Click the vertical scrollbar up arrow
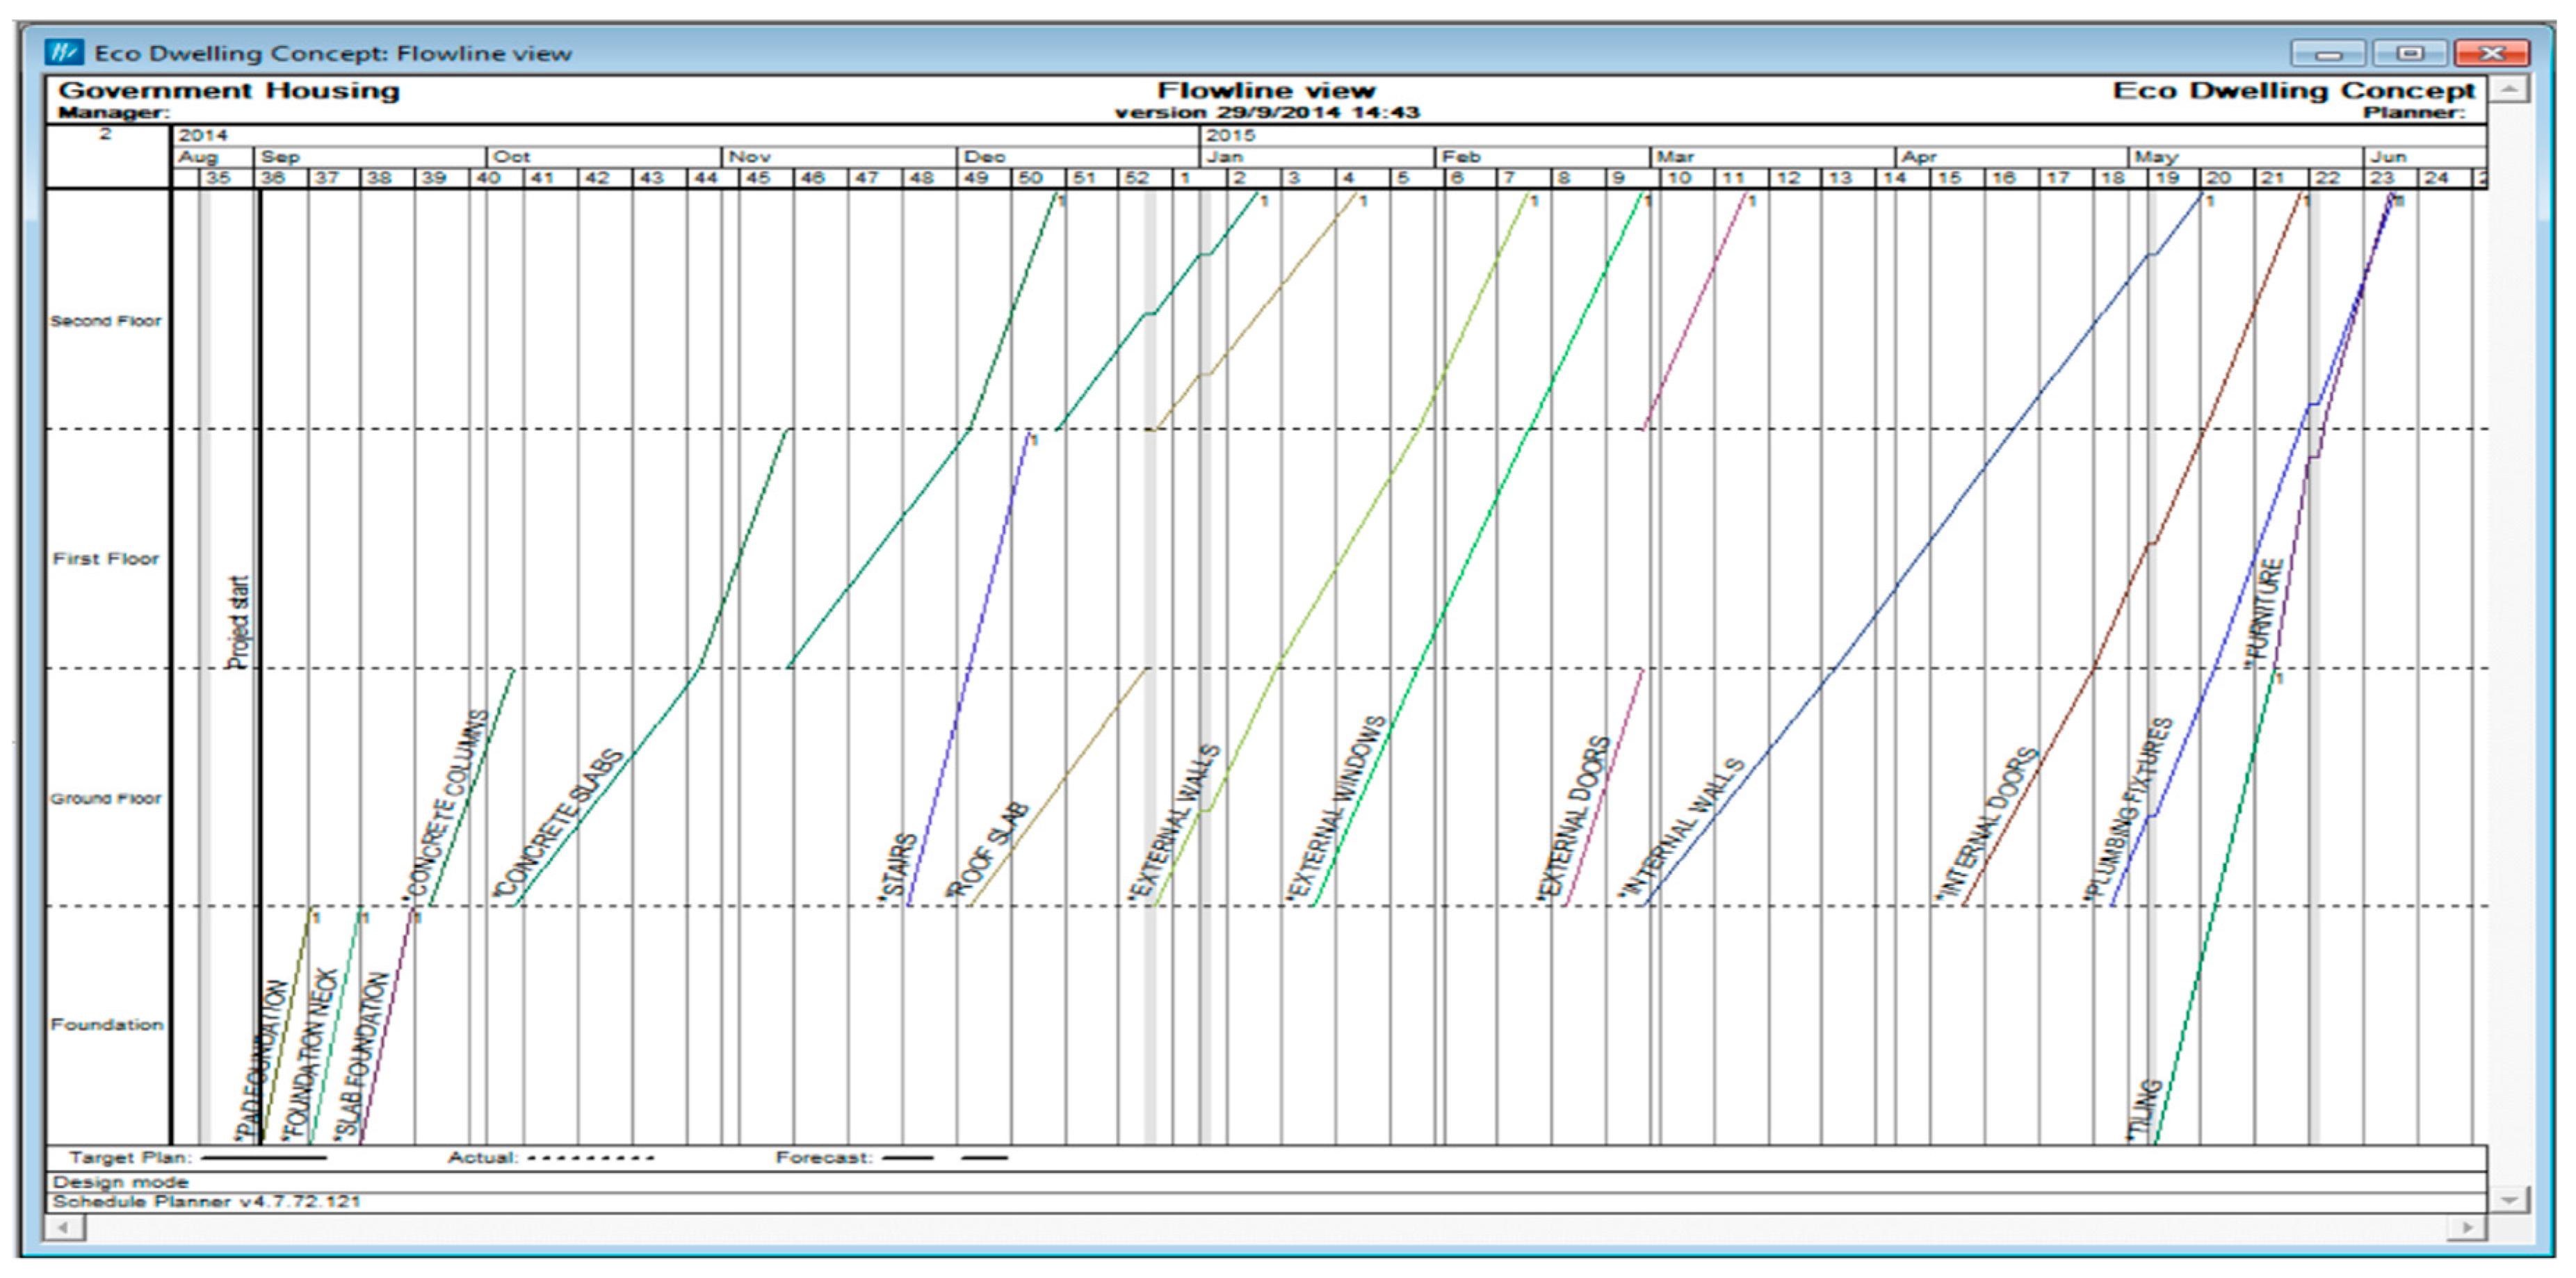The height and width of the screenshot is (1278, 2576). (2509, 90)
